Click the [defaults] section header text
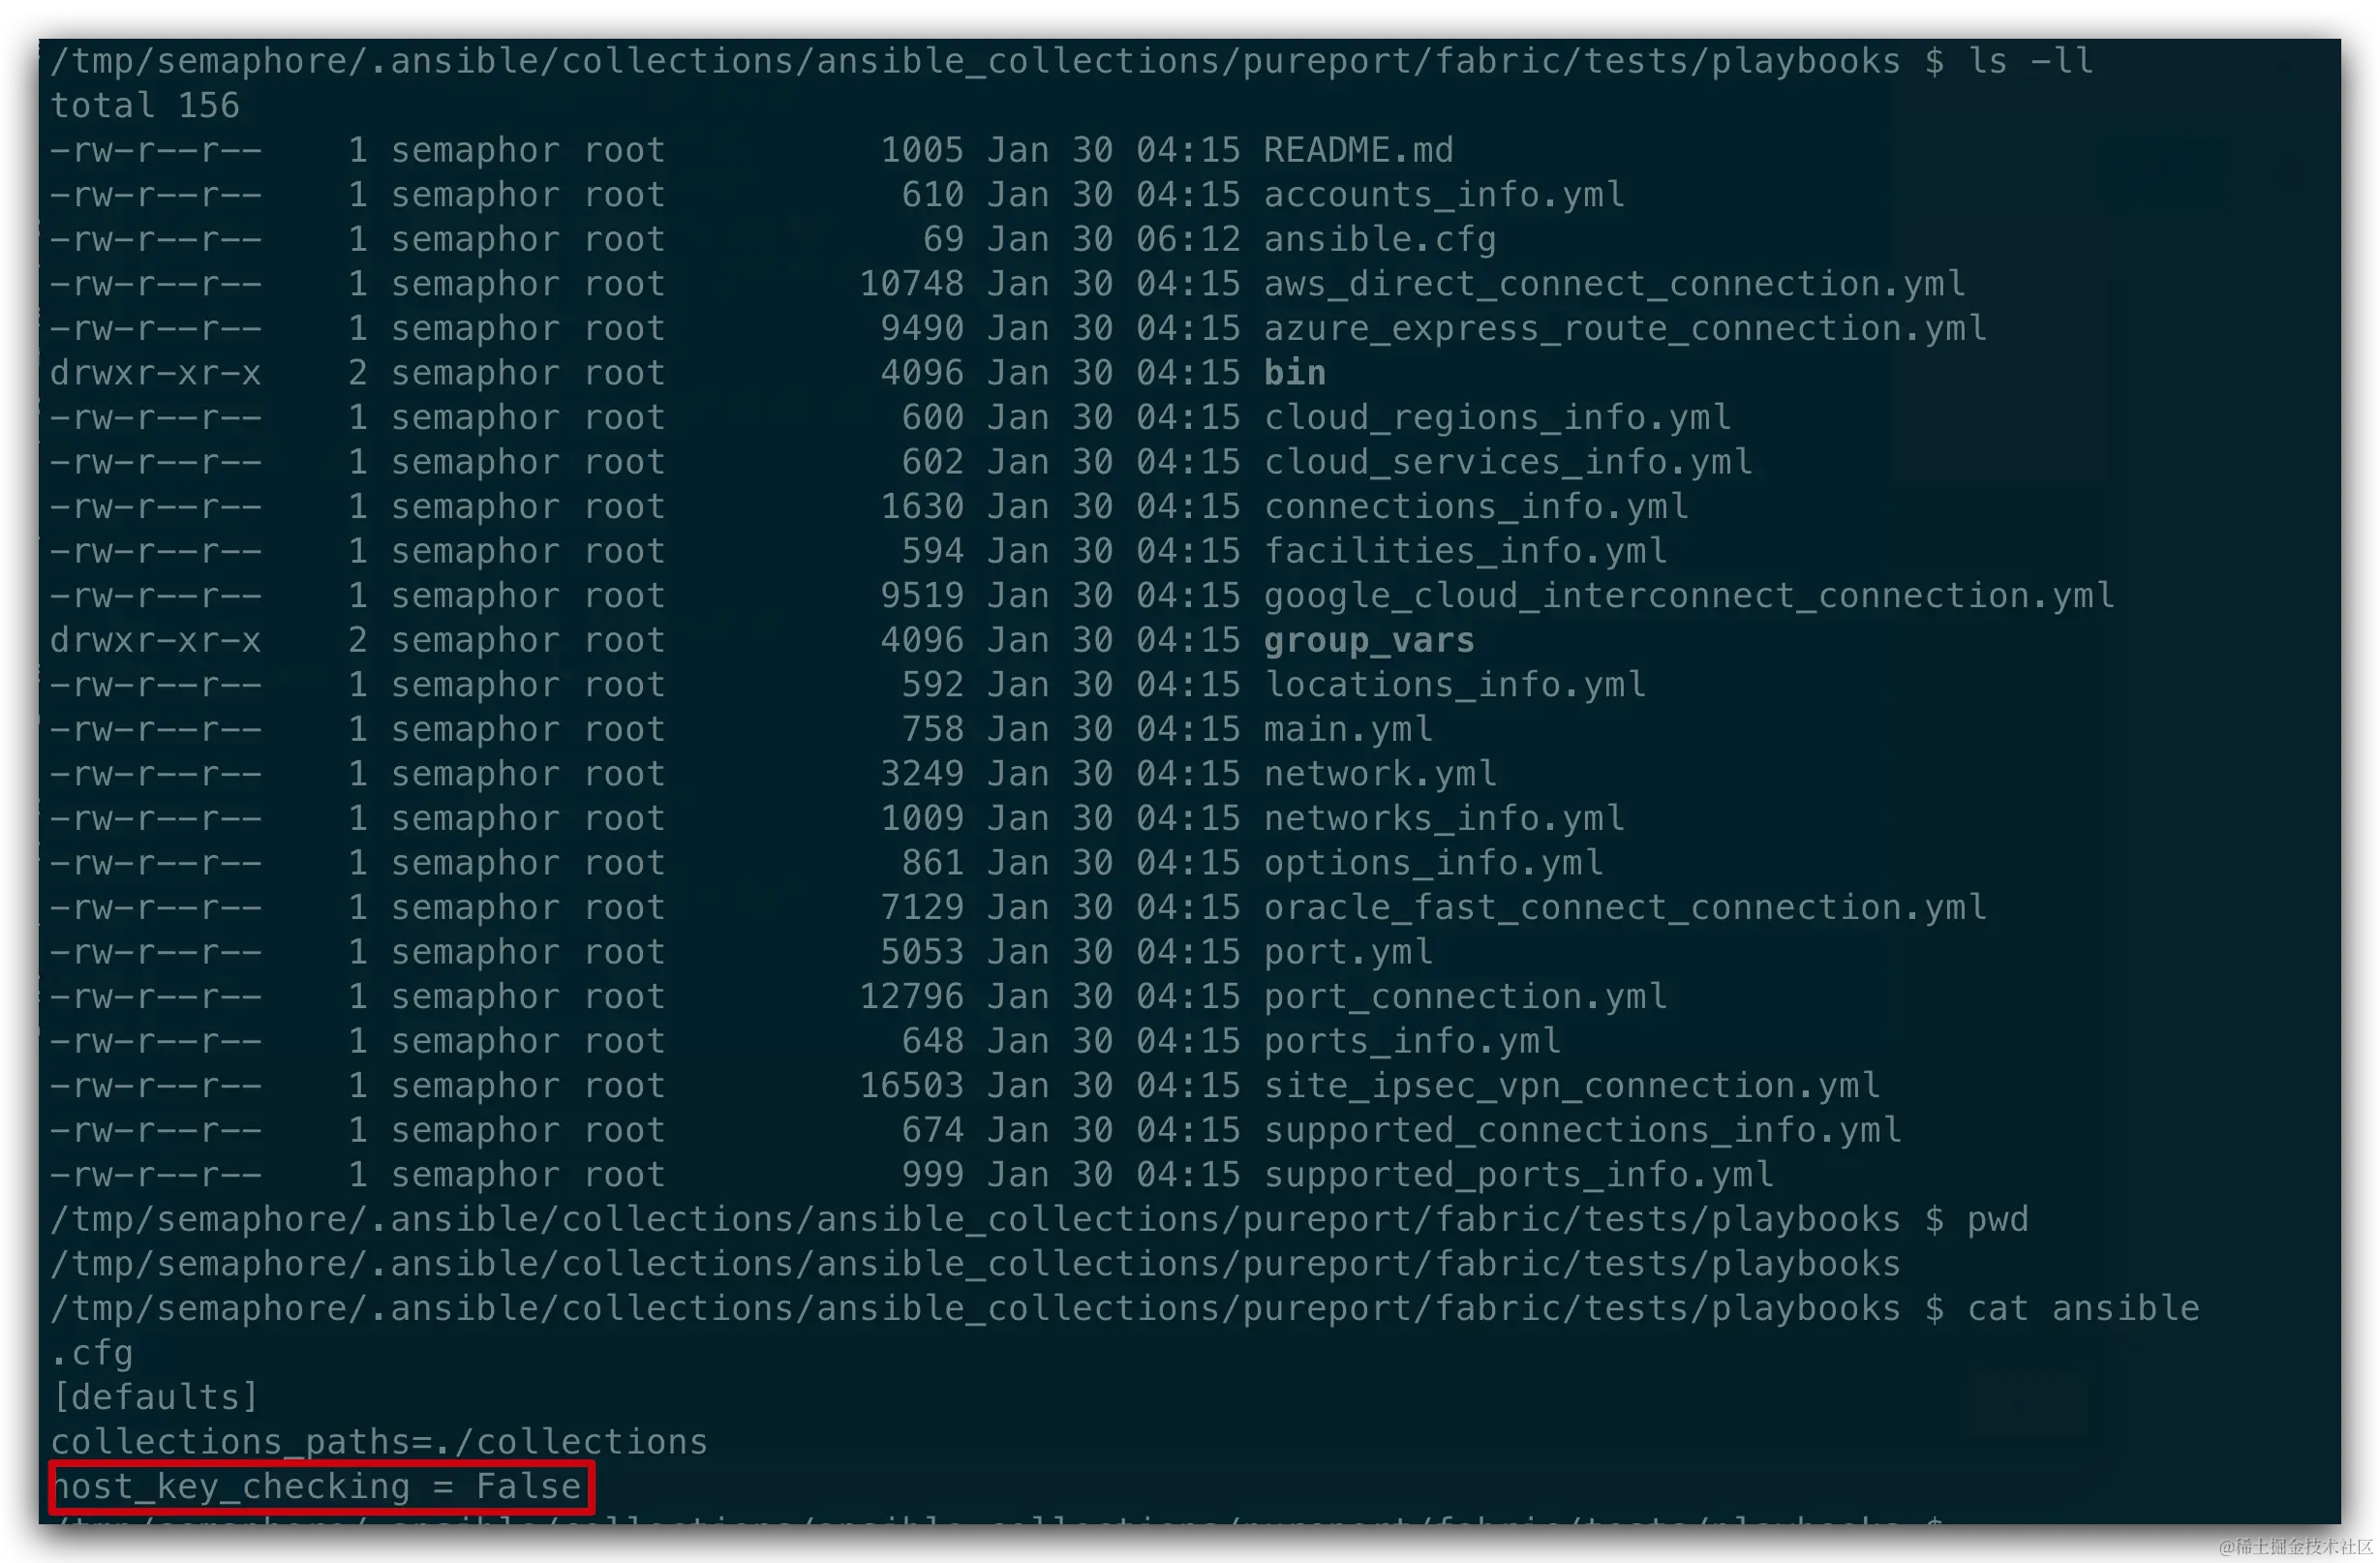 tap(155, 1396)
